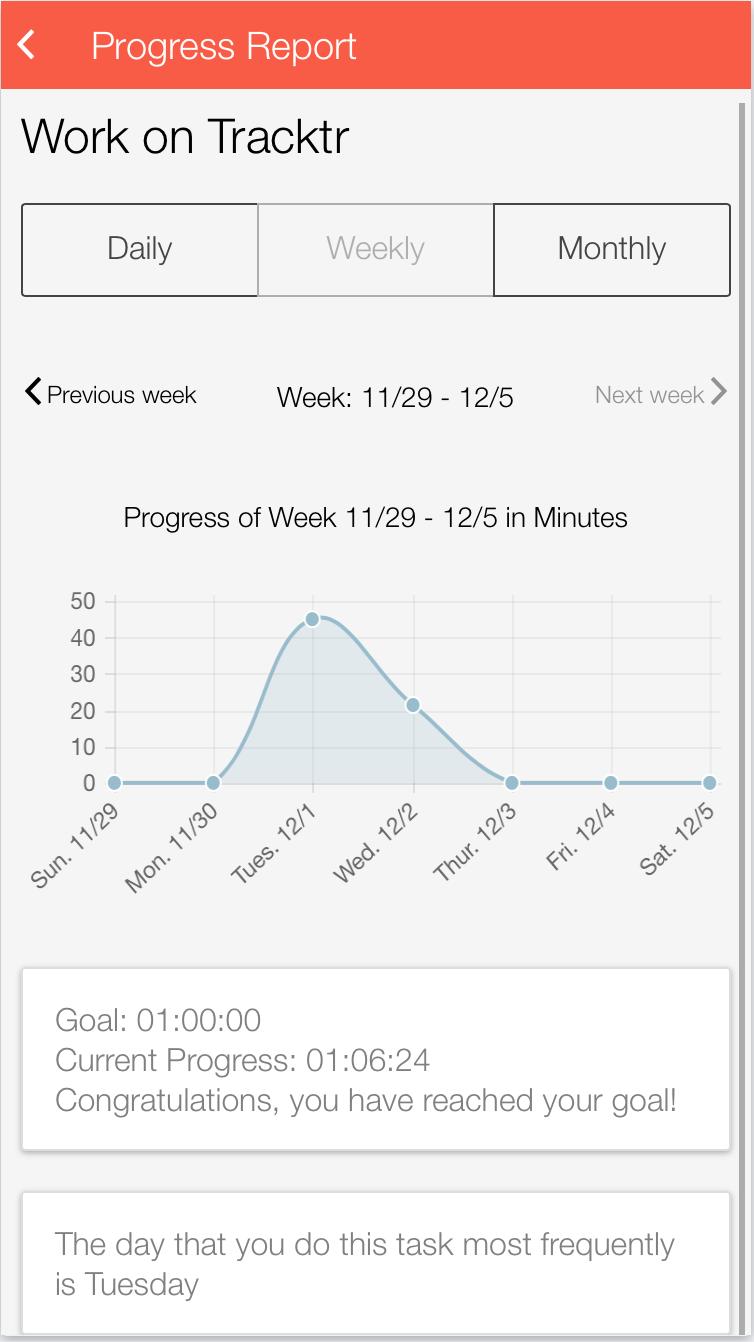Click the week range label 11/29 - 12/5
Viewport: 754px width, 1342px height.
pos(395,397)
